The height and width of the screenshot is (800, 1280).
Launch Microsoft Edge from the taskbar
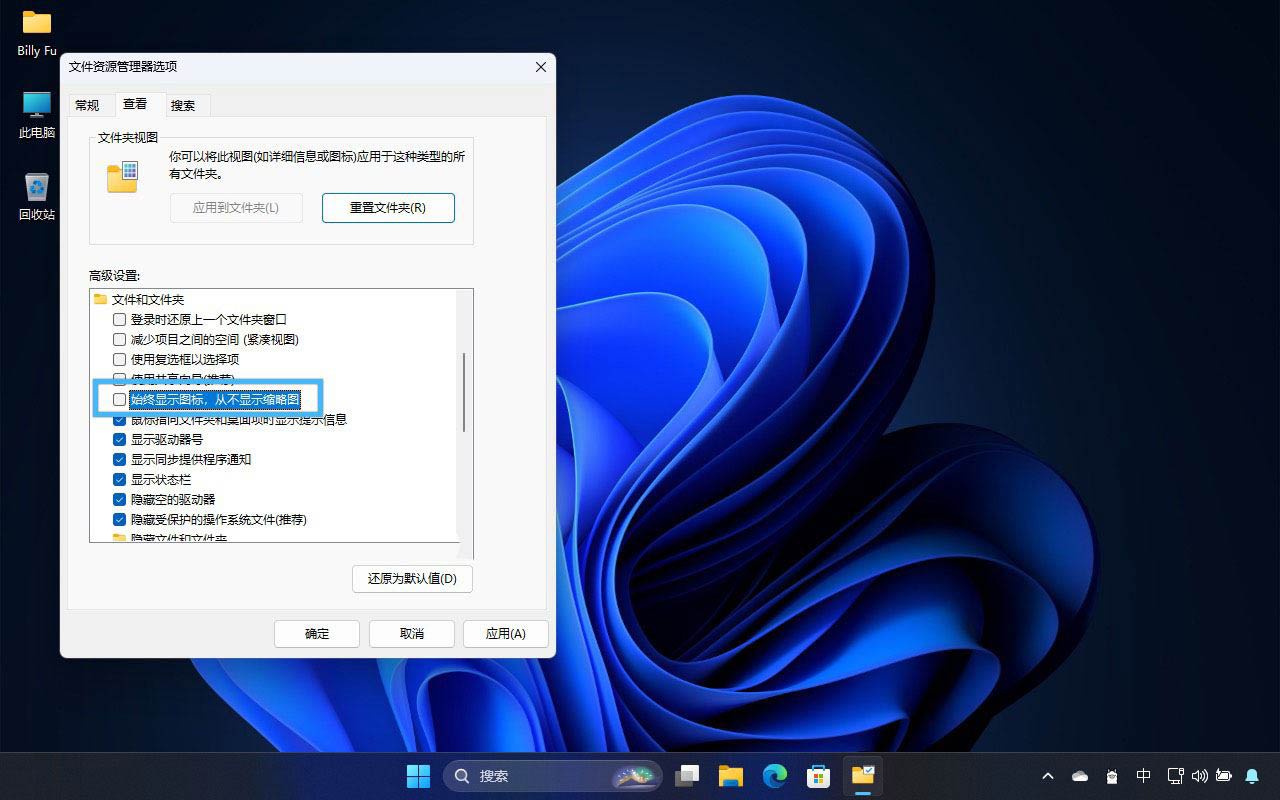click(774, 776)
